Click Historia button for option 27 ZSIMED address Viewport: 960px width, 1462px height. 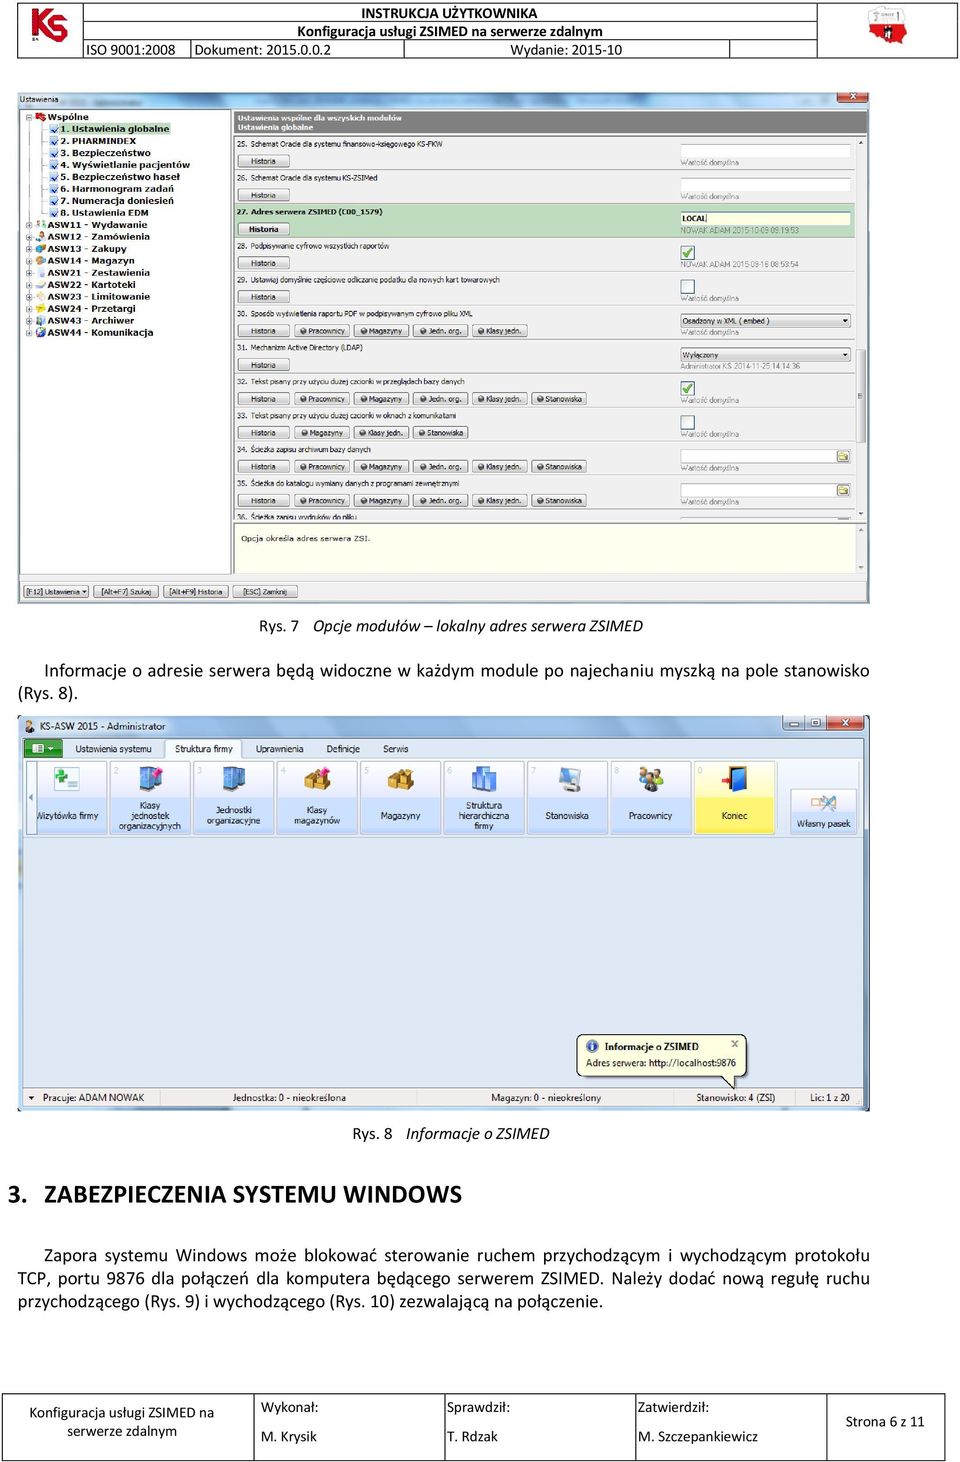click(264, 229)
